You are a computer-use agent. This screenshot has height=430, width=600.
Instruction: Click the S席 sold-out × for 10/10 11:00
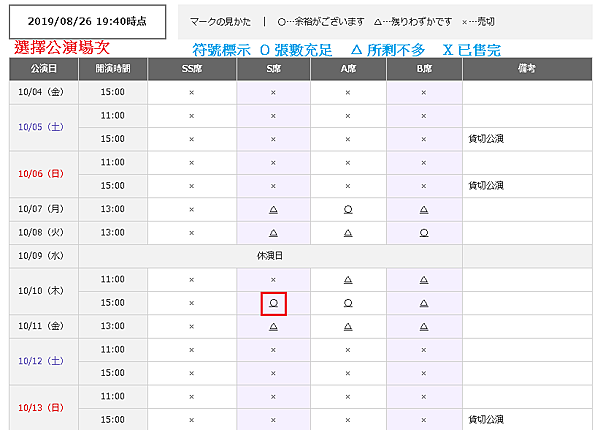(x=273, y=280)
